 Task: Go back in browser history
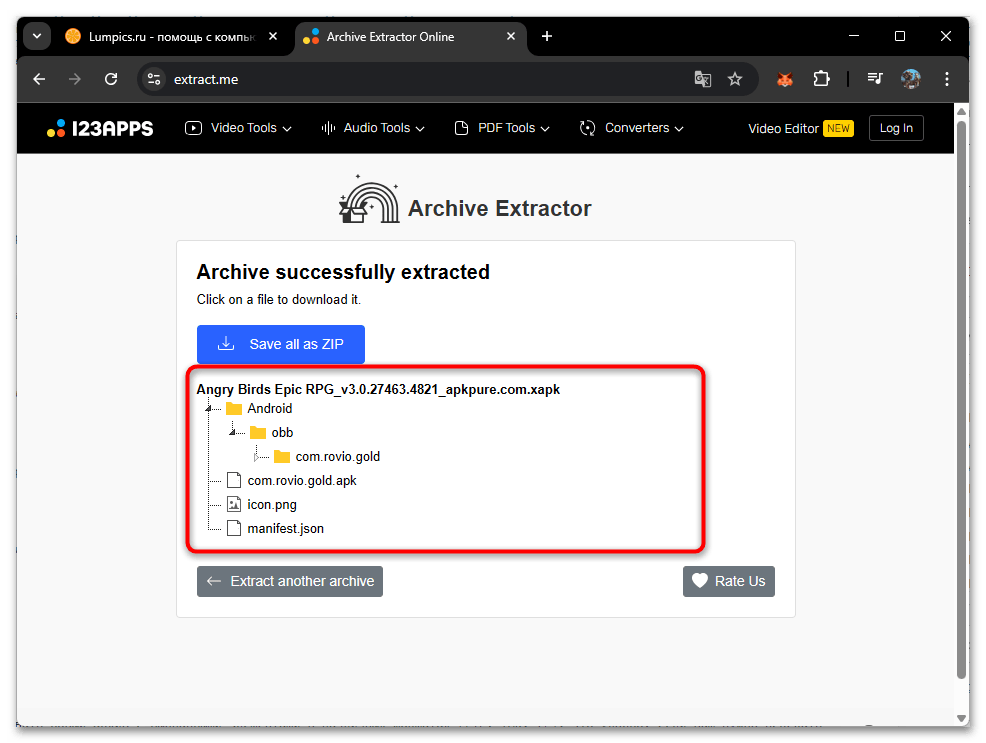(x=39, y=79)
